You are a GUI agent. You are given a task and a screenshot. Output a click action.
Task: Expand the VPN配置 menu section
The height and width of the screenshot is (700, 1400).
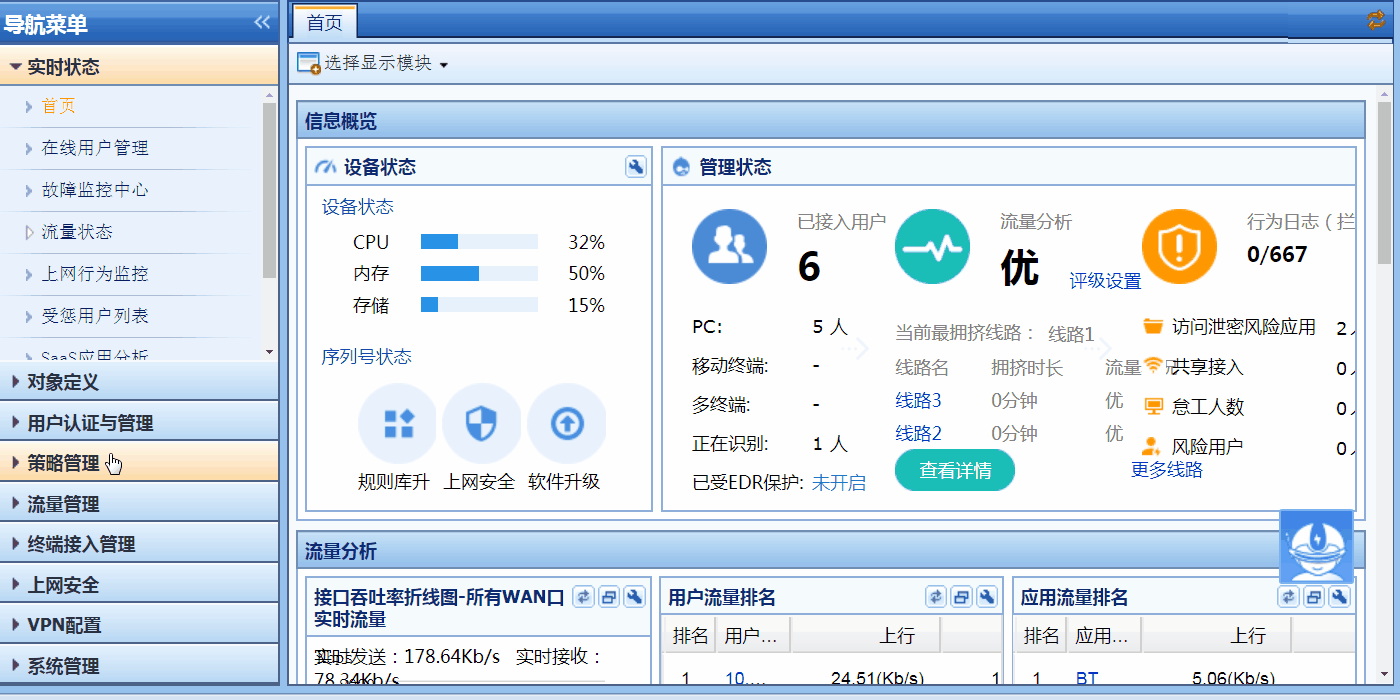tap(139, 625)
